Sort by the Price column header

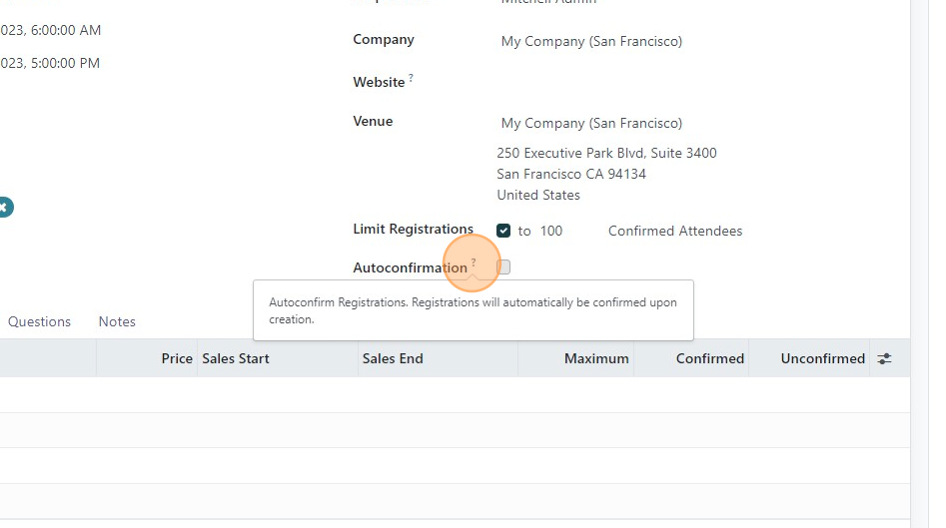(177, 358)
